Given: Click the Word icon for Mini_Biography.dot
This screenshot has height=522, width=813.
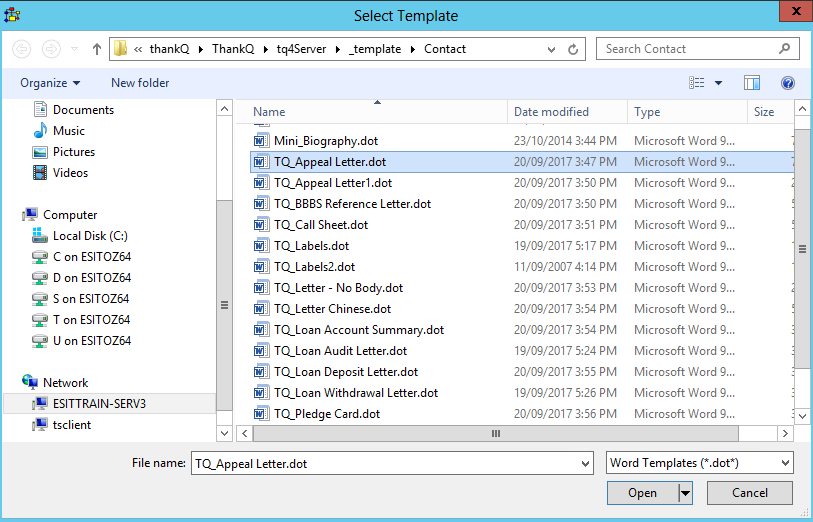Looking at the screenshot, I should point(262,141).
